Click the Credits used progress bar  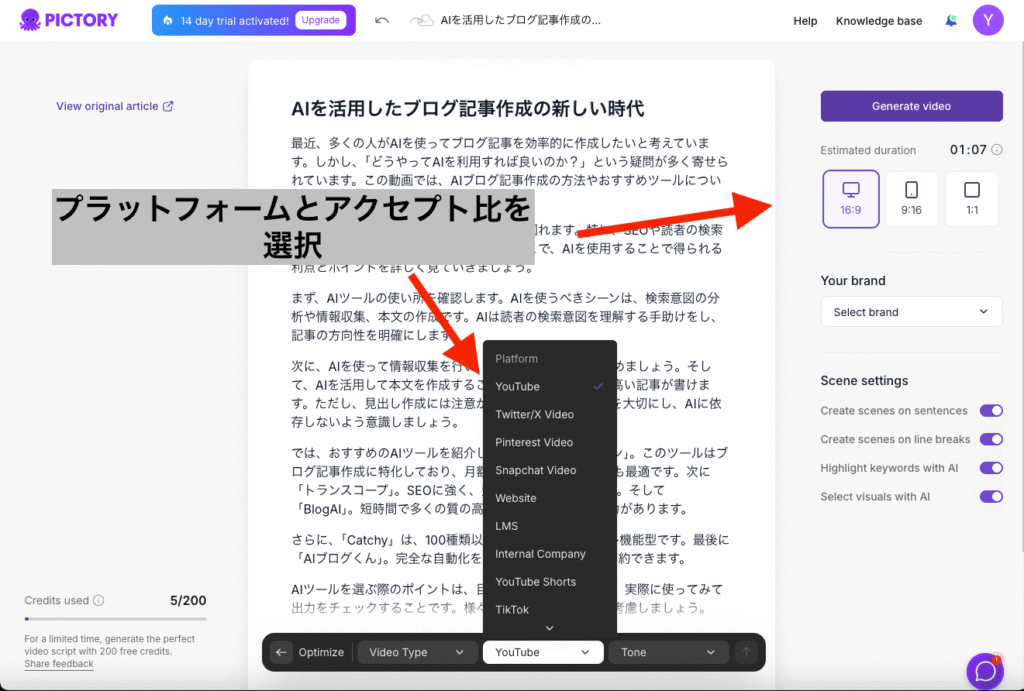pyautogui.click(x=115, y=619)
